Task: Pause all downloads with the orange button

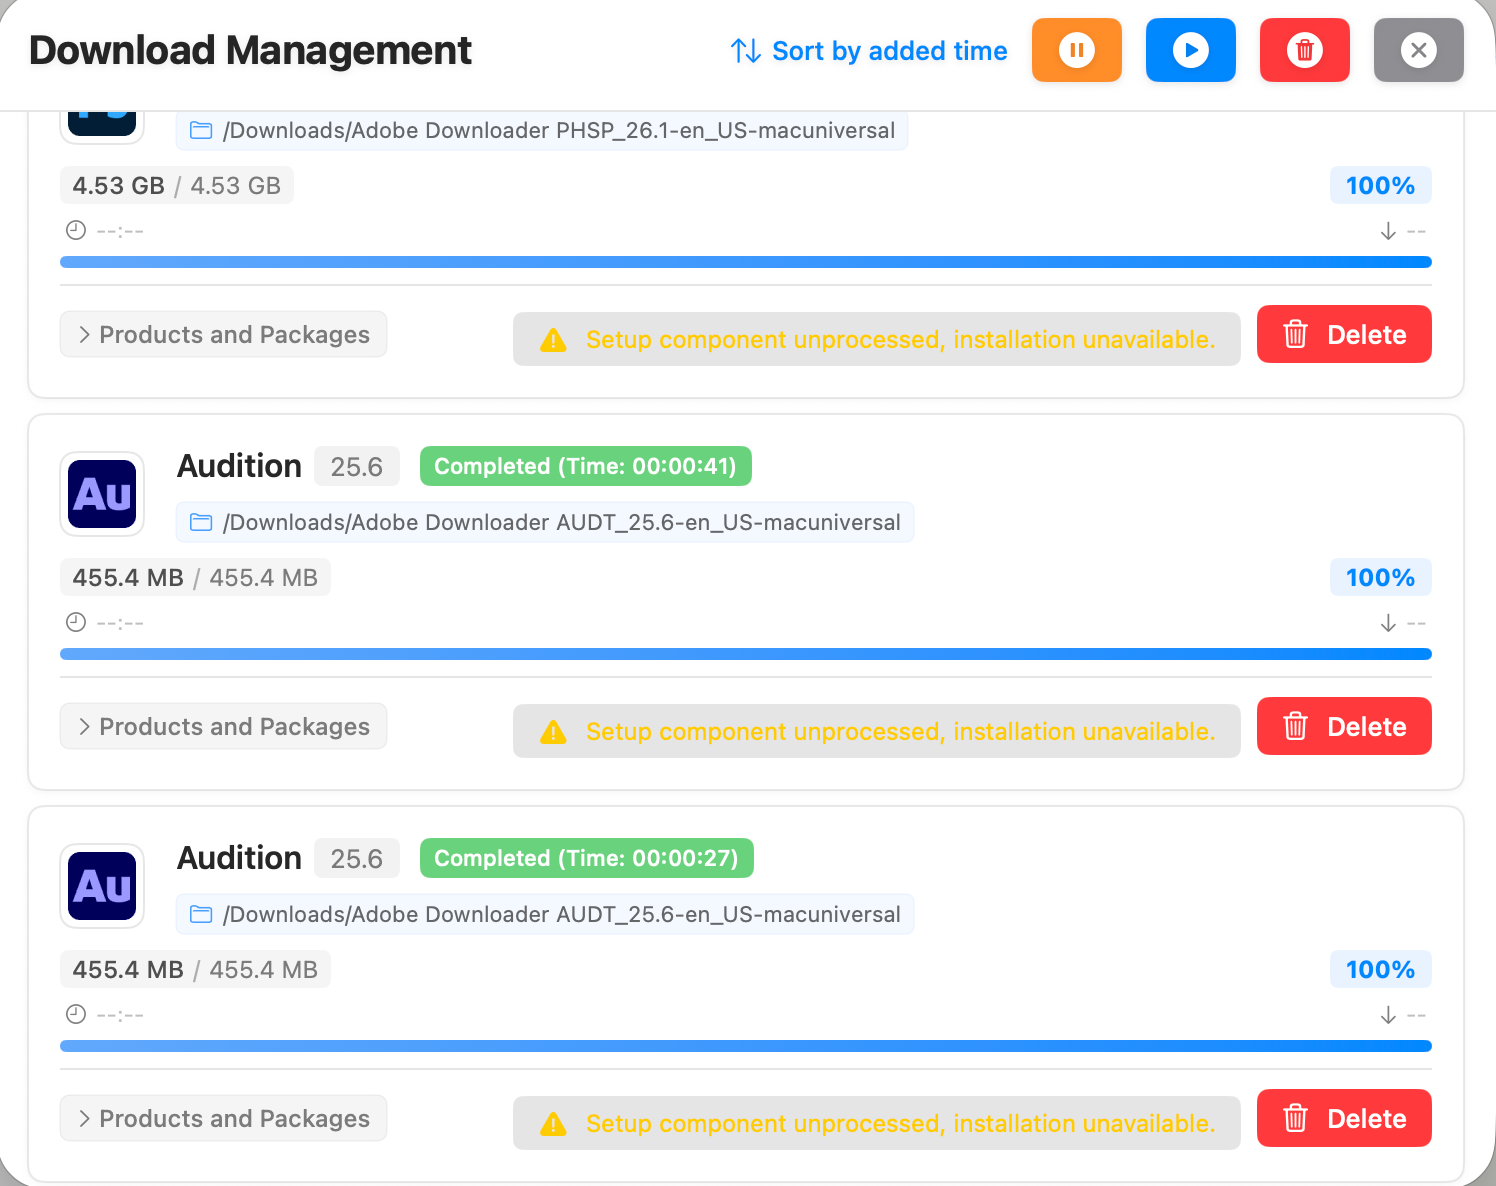Action: [x=1076, y=50]
